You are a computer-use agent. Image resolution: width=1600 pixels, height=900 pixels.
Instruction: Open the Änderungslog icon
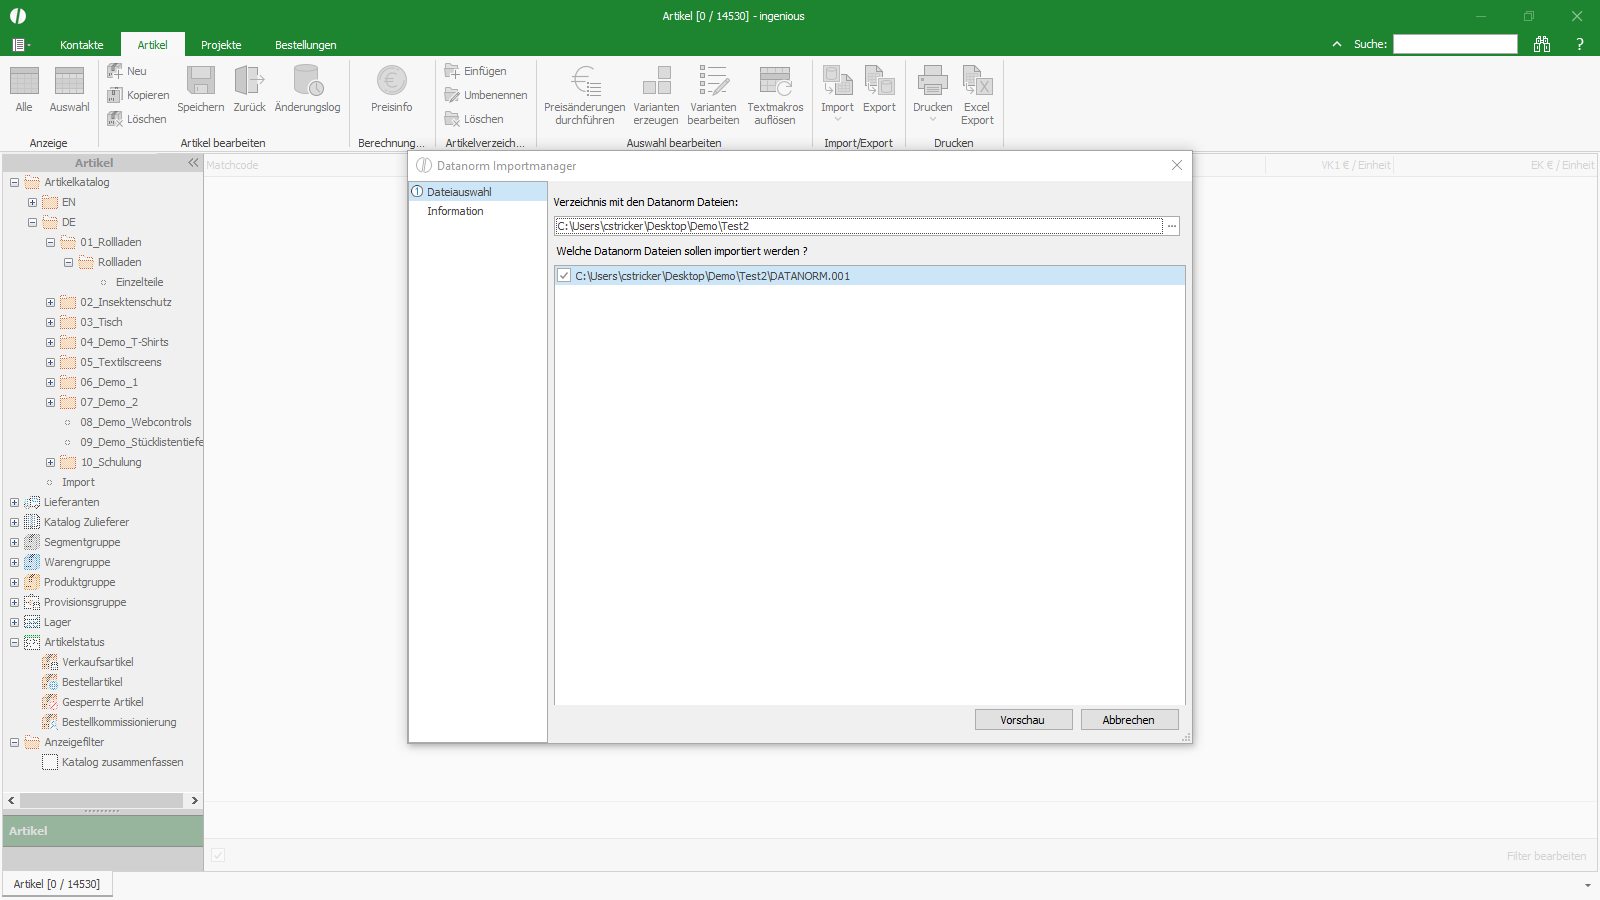point(308,80)
